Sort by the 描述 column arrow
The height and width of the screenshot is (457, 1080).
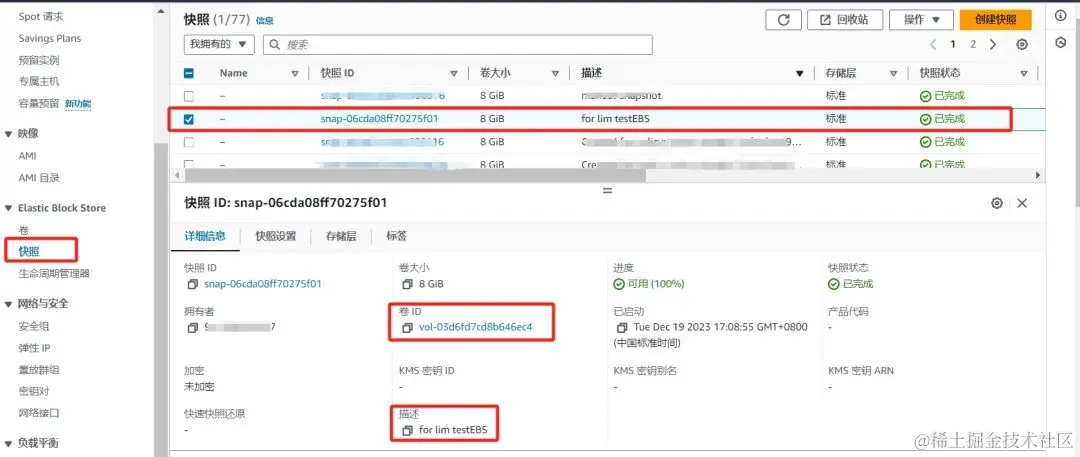click(x=800, y=73)
